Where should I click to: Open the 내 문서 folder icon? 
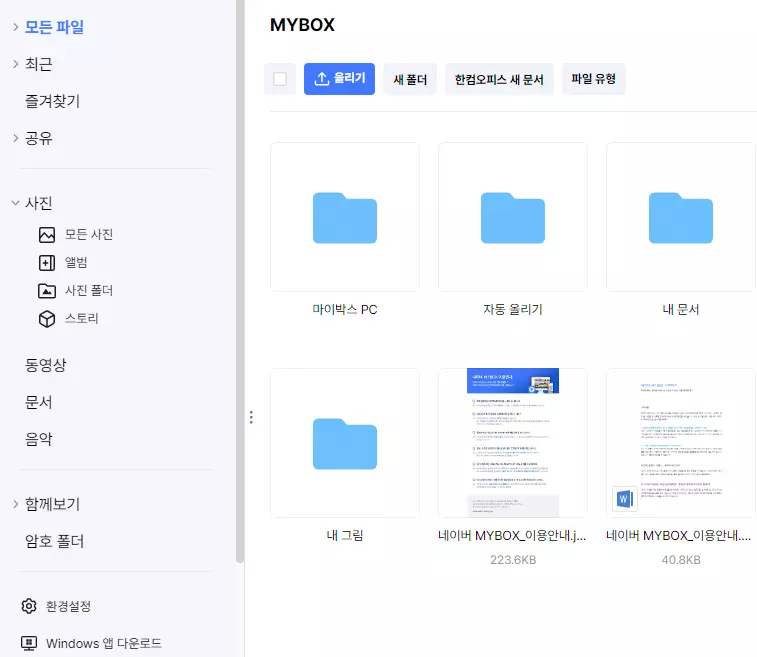681,218
